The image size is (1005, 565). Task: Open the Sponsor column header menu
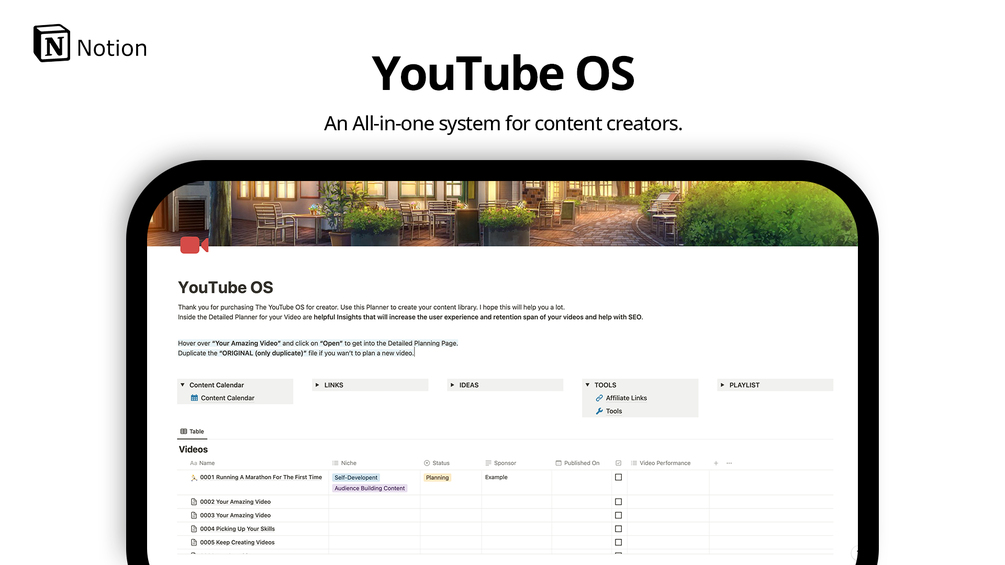point(501,463)
